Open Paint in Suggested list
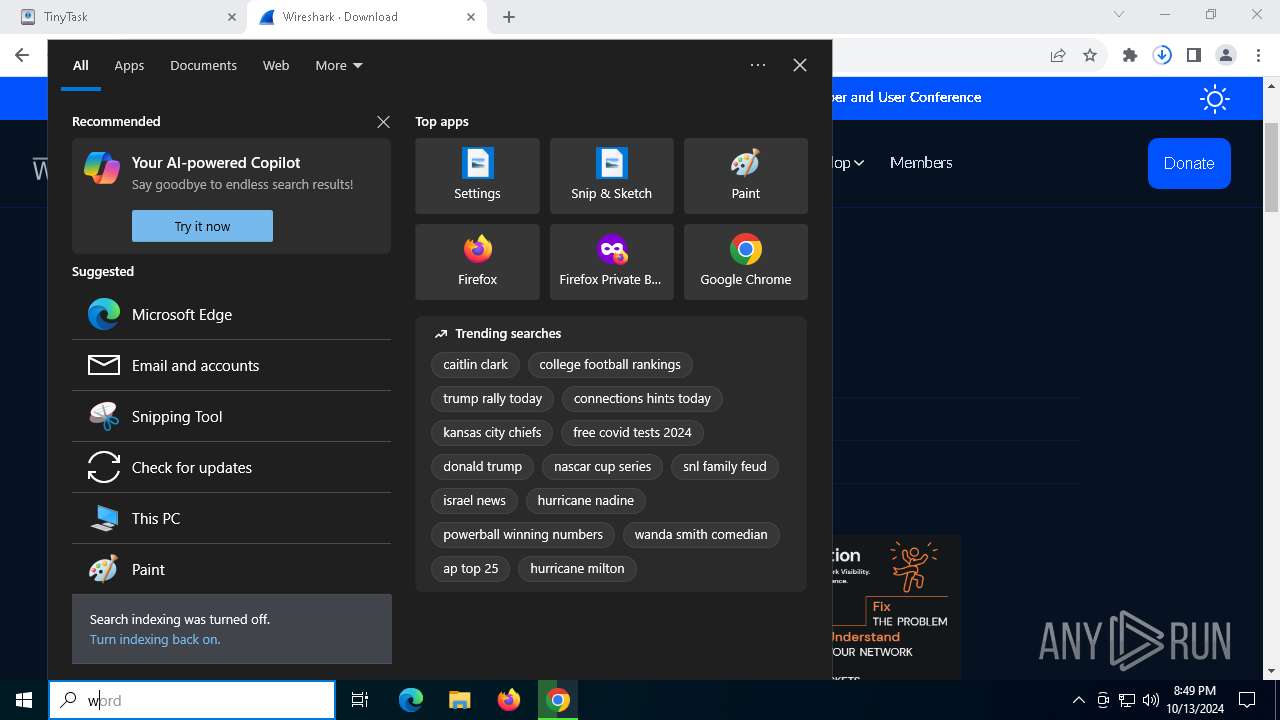The height and width of the screenshot is (720, 1280). click(231, 569)
